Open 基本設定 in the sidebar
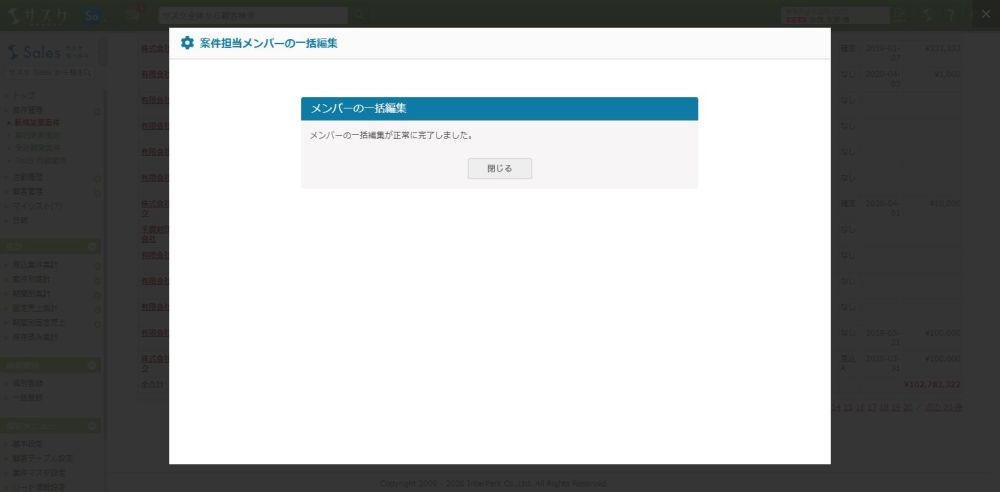Viewport: 1000px width, 492px height. [x=28, y=445]
